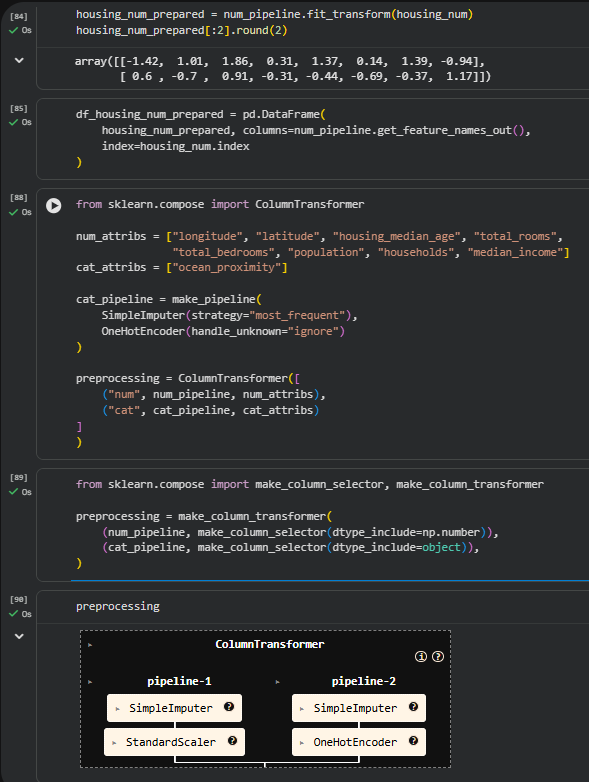Click 'preprocessing = ColumnTransformer([' line
Viewport: 589px width, 782px height.
[x=188, y=379]
